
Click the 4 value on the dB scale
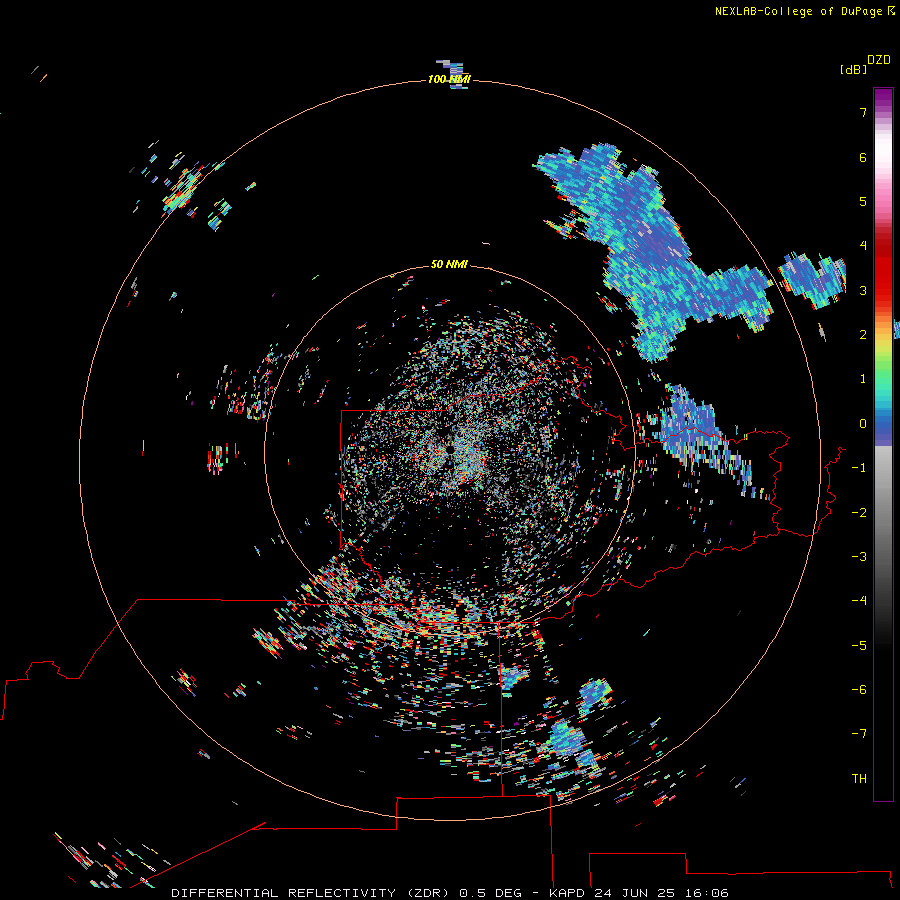[863, 245]
